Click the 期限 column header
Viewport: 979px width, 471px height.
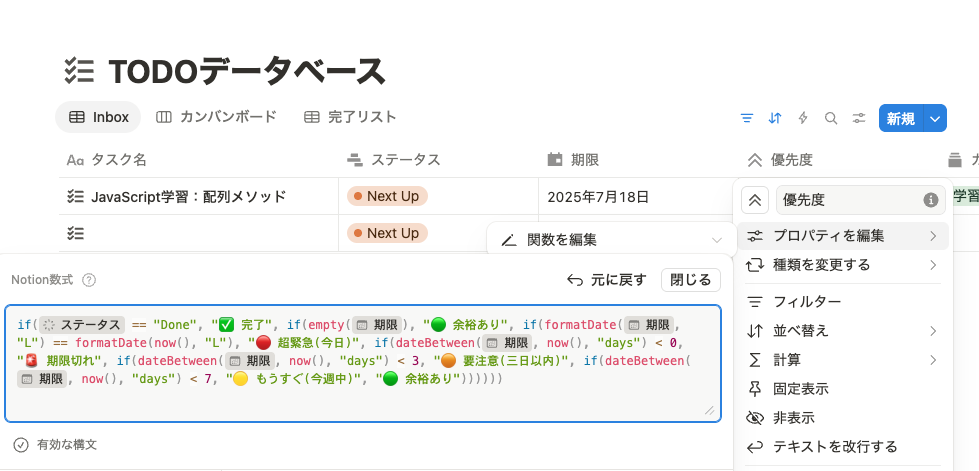pyautogui.click(x=573, y=160)
